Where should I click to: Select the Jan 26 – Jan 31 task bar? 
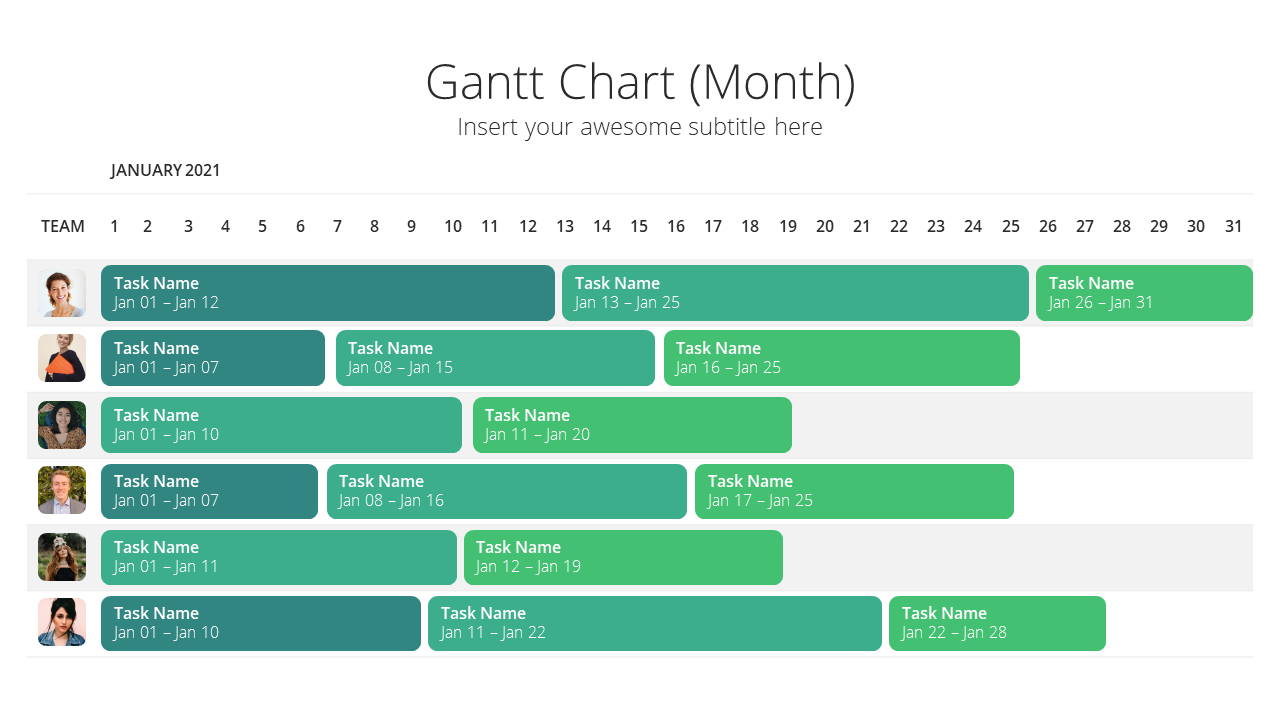(1144, 293)
